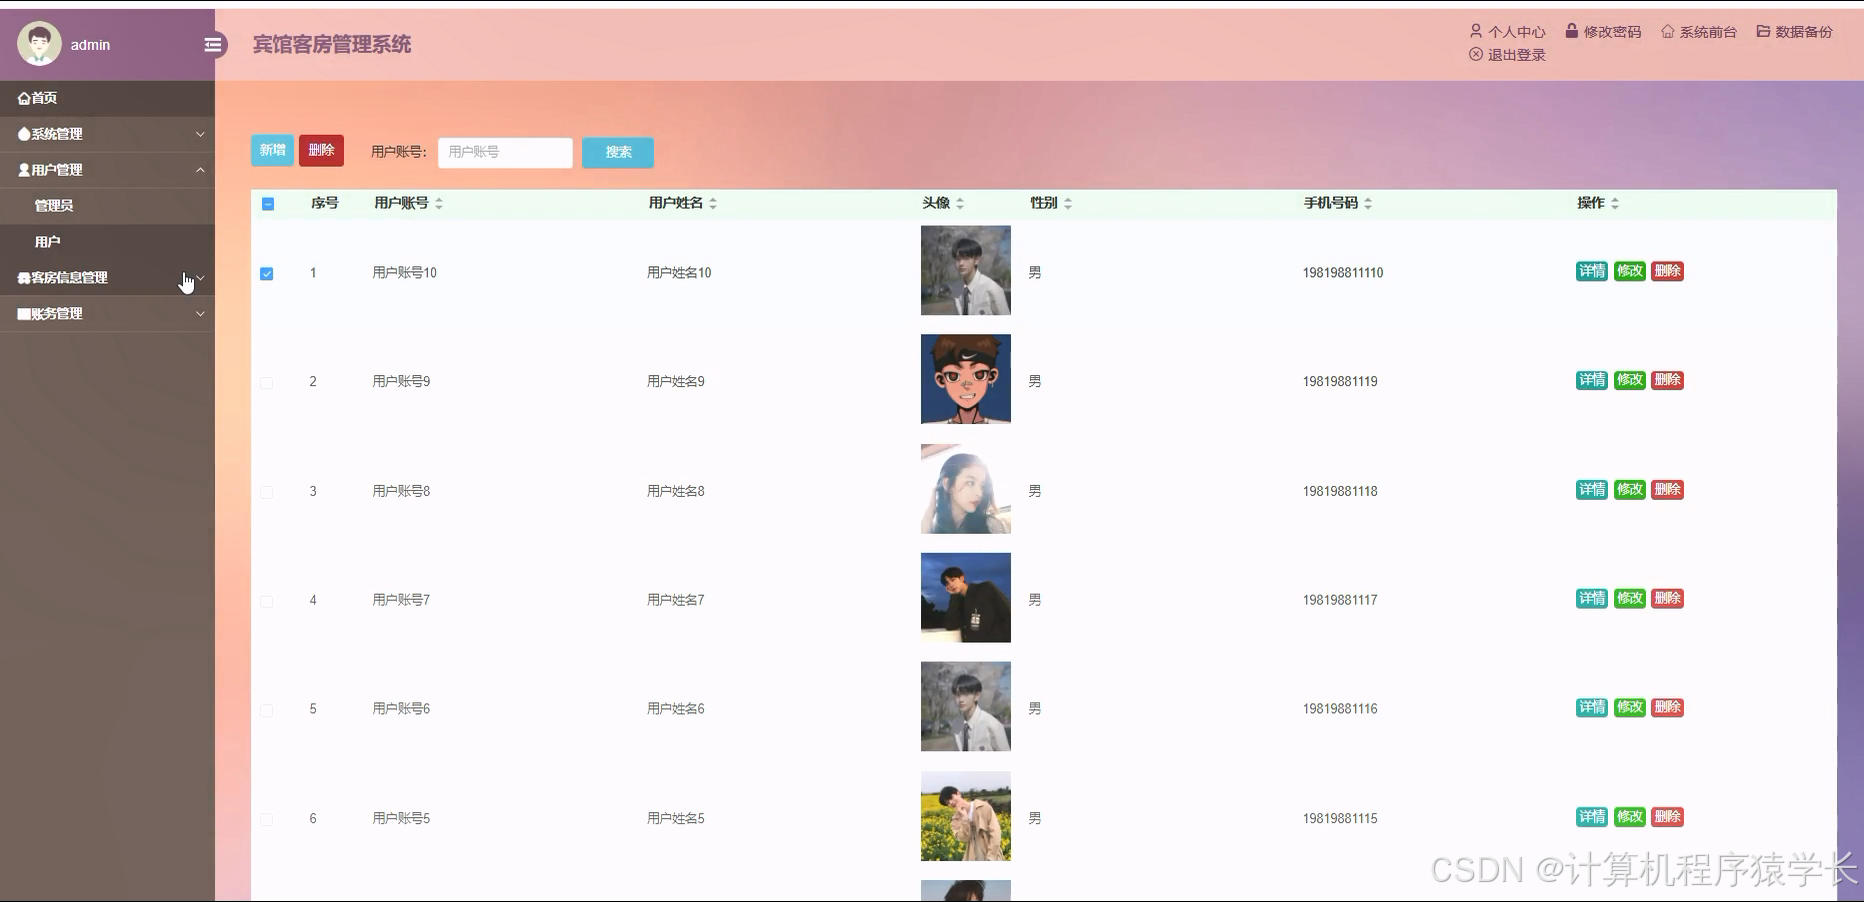The height and width of the screenshot is (902, 1864).
Task: Select the 管理员 submenu item
Action: (55, 205)
